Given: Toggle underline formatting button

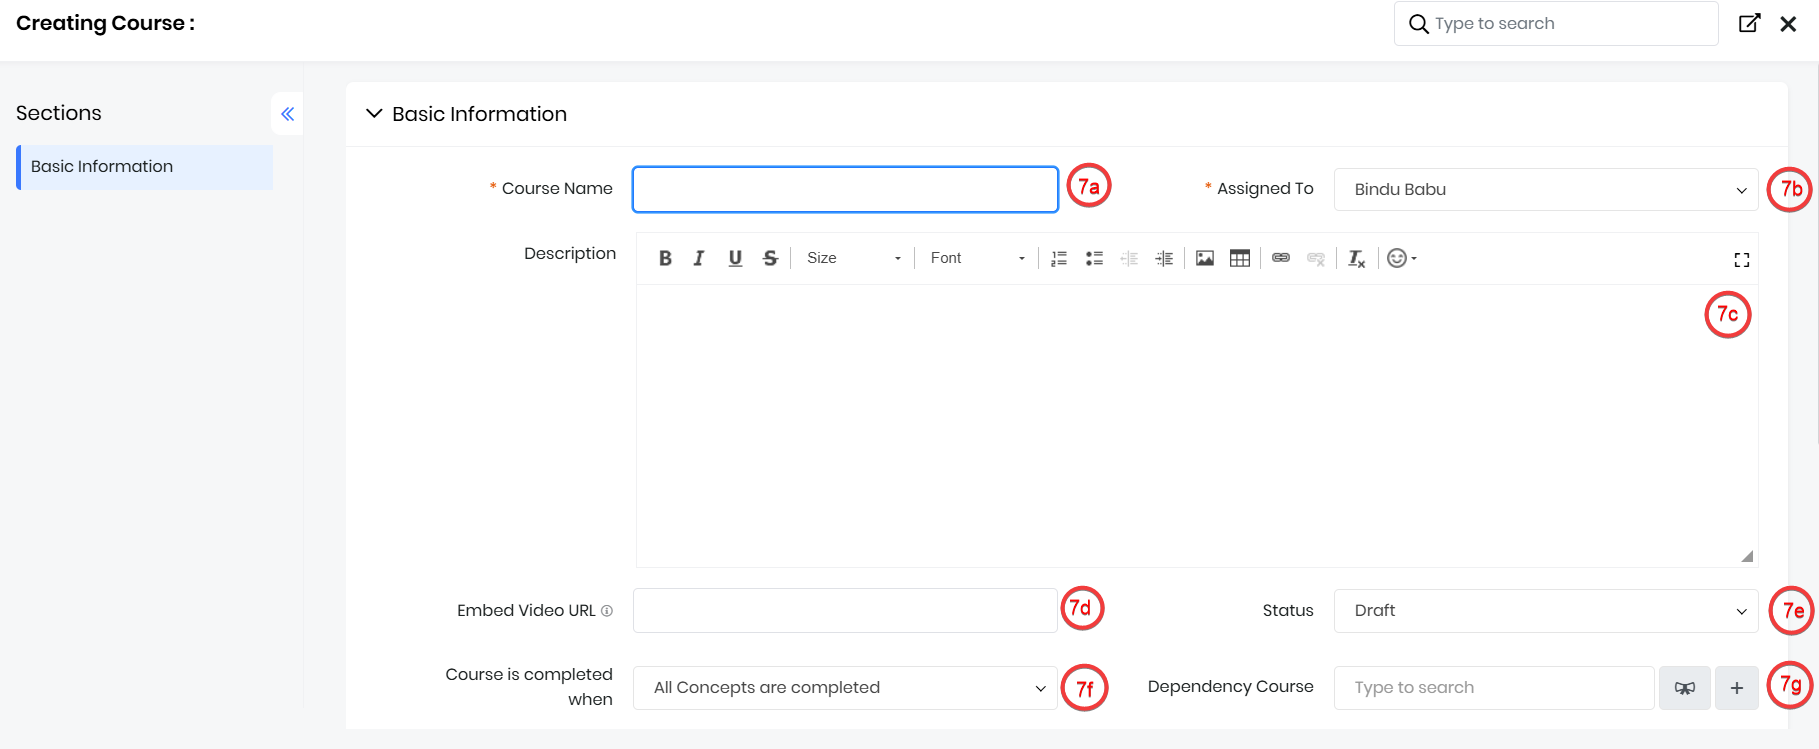Looking at the screenshot, I should pyautogui.click(x=735, y=258).
